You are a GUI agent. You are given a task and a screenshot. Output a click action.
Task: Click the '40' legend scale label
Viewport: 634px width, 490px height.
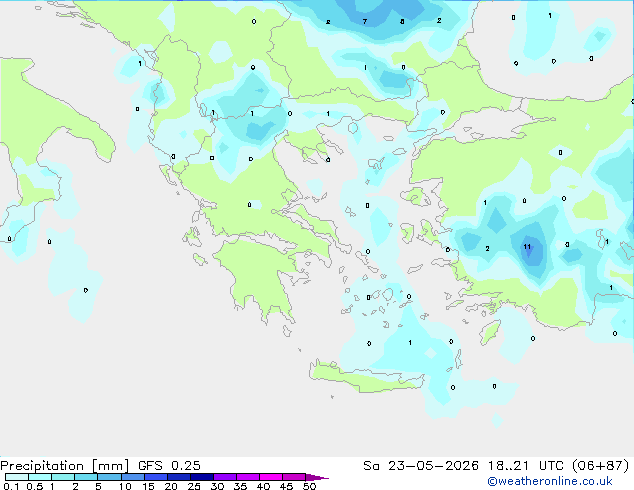[263, 486]
